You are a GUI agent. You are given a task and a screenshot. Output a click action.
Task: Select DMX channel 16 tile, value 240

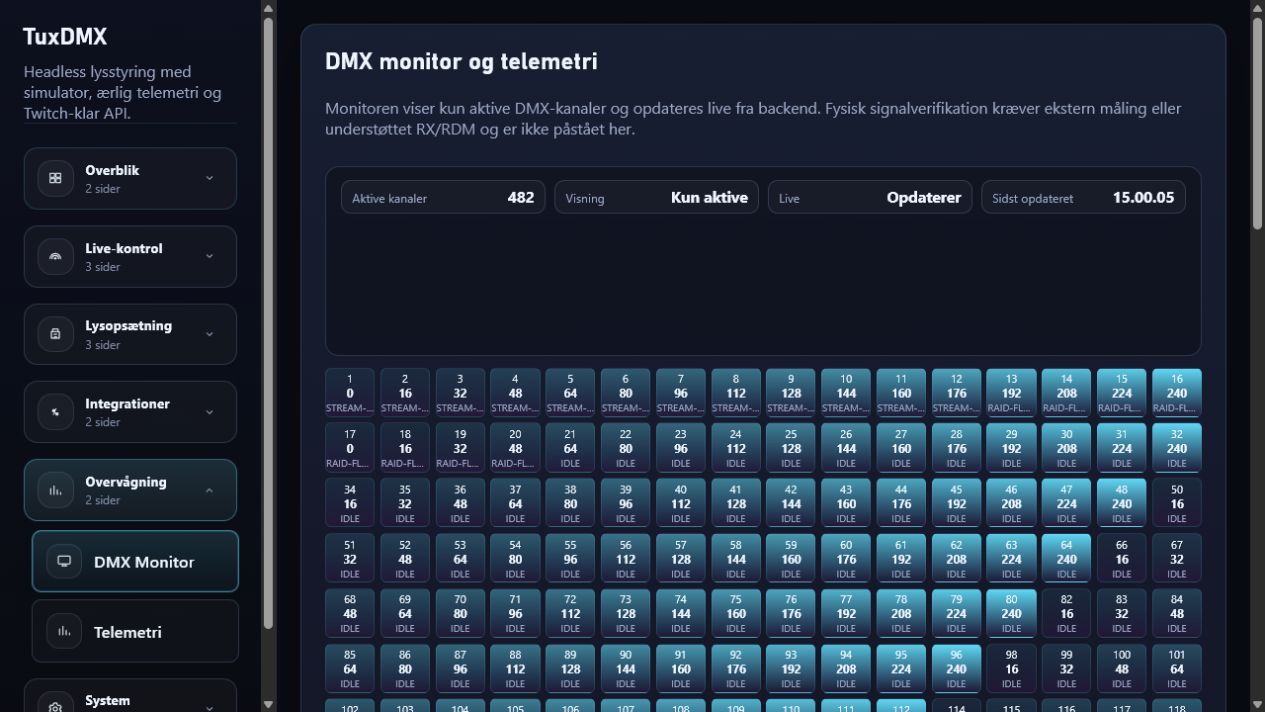pos(1177,393)
